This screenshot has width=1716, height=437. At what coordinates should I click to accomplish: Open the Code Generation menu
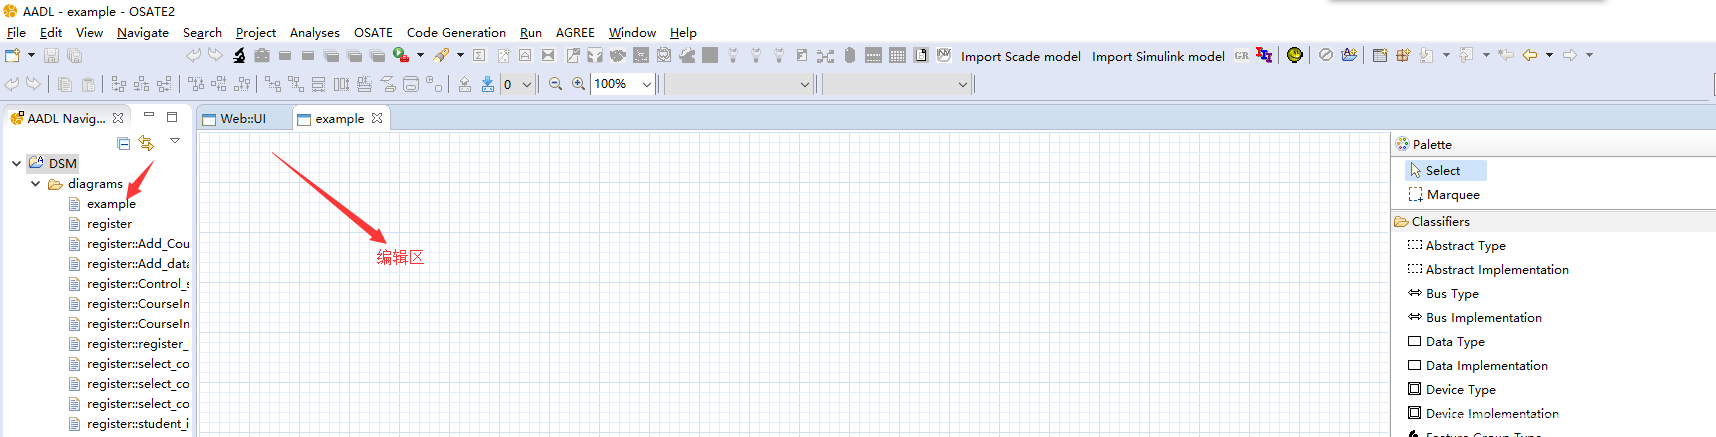(x=456, y=33)
